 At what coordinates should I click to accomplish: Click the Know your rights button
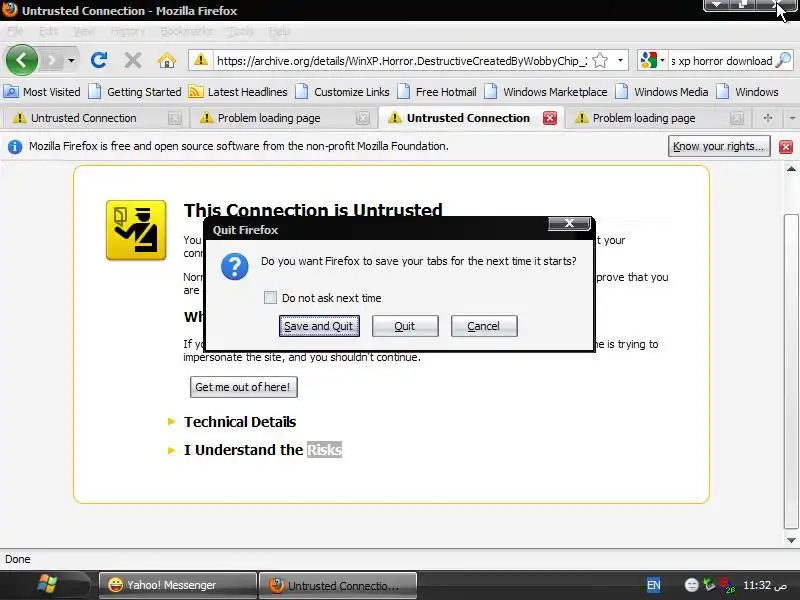718,146
